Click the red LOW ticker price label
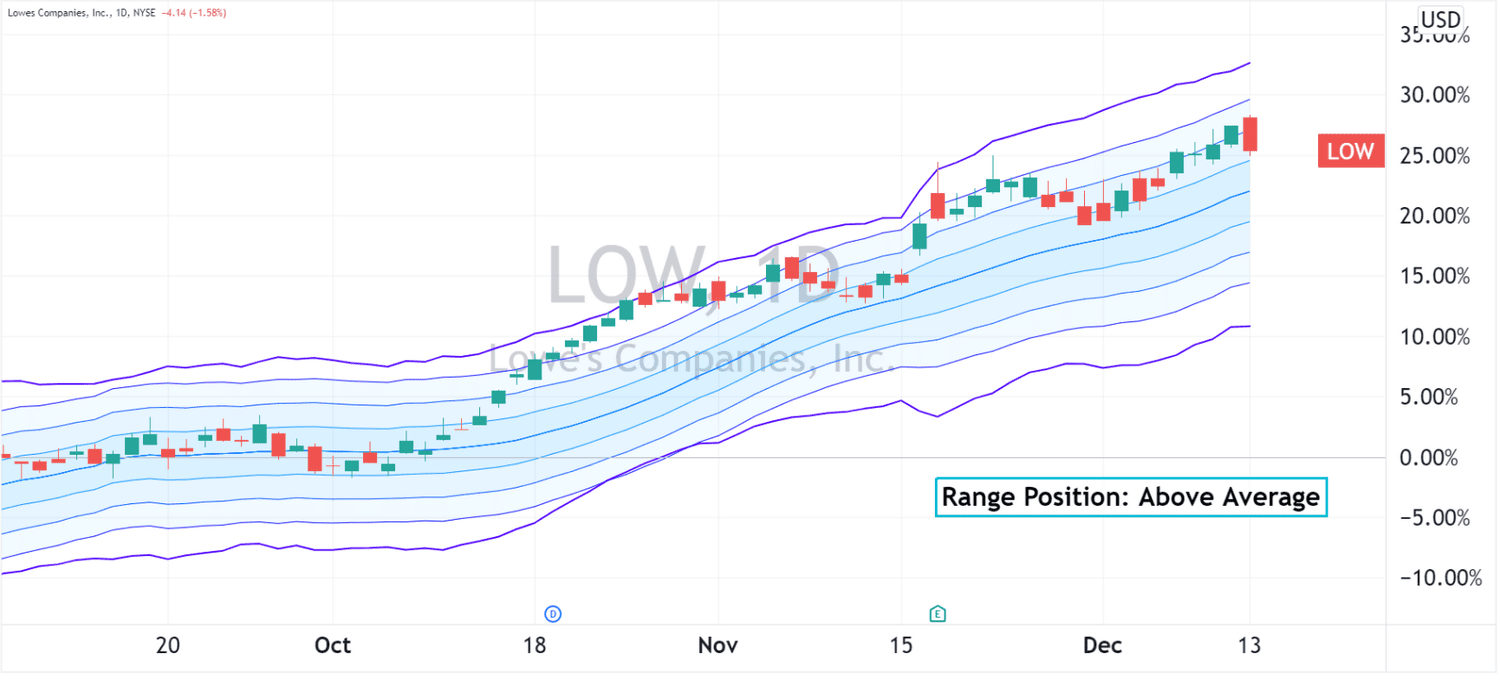Image resolution: width=1500 pixels, height=680 pixels. pos(1351,151)
